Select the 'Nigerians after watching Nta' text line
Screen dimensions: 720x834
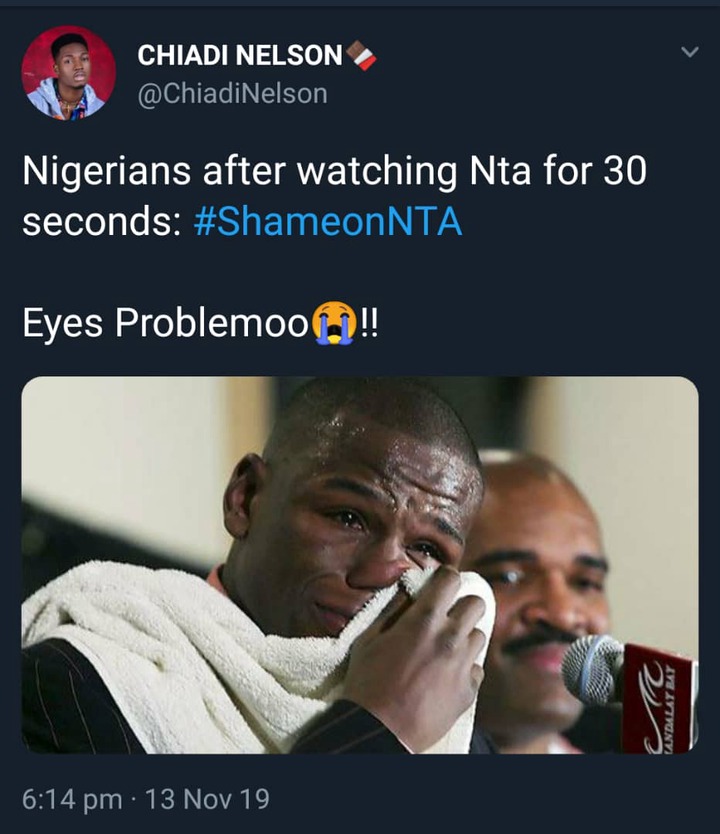[x=334, y=171]
